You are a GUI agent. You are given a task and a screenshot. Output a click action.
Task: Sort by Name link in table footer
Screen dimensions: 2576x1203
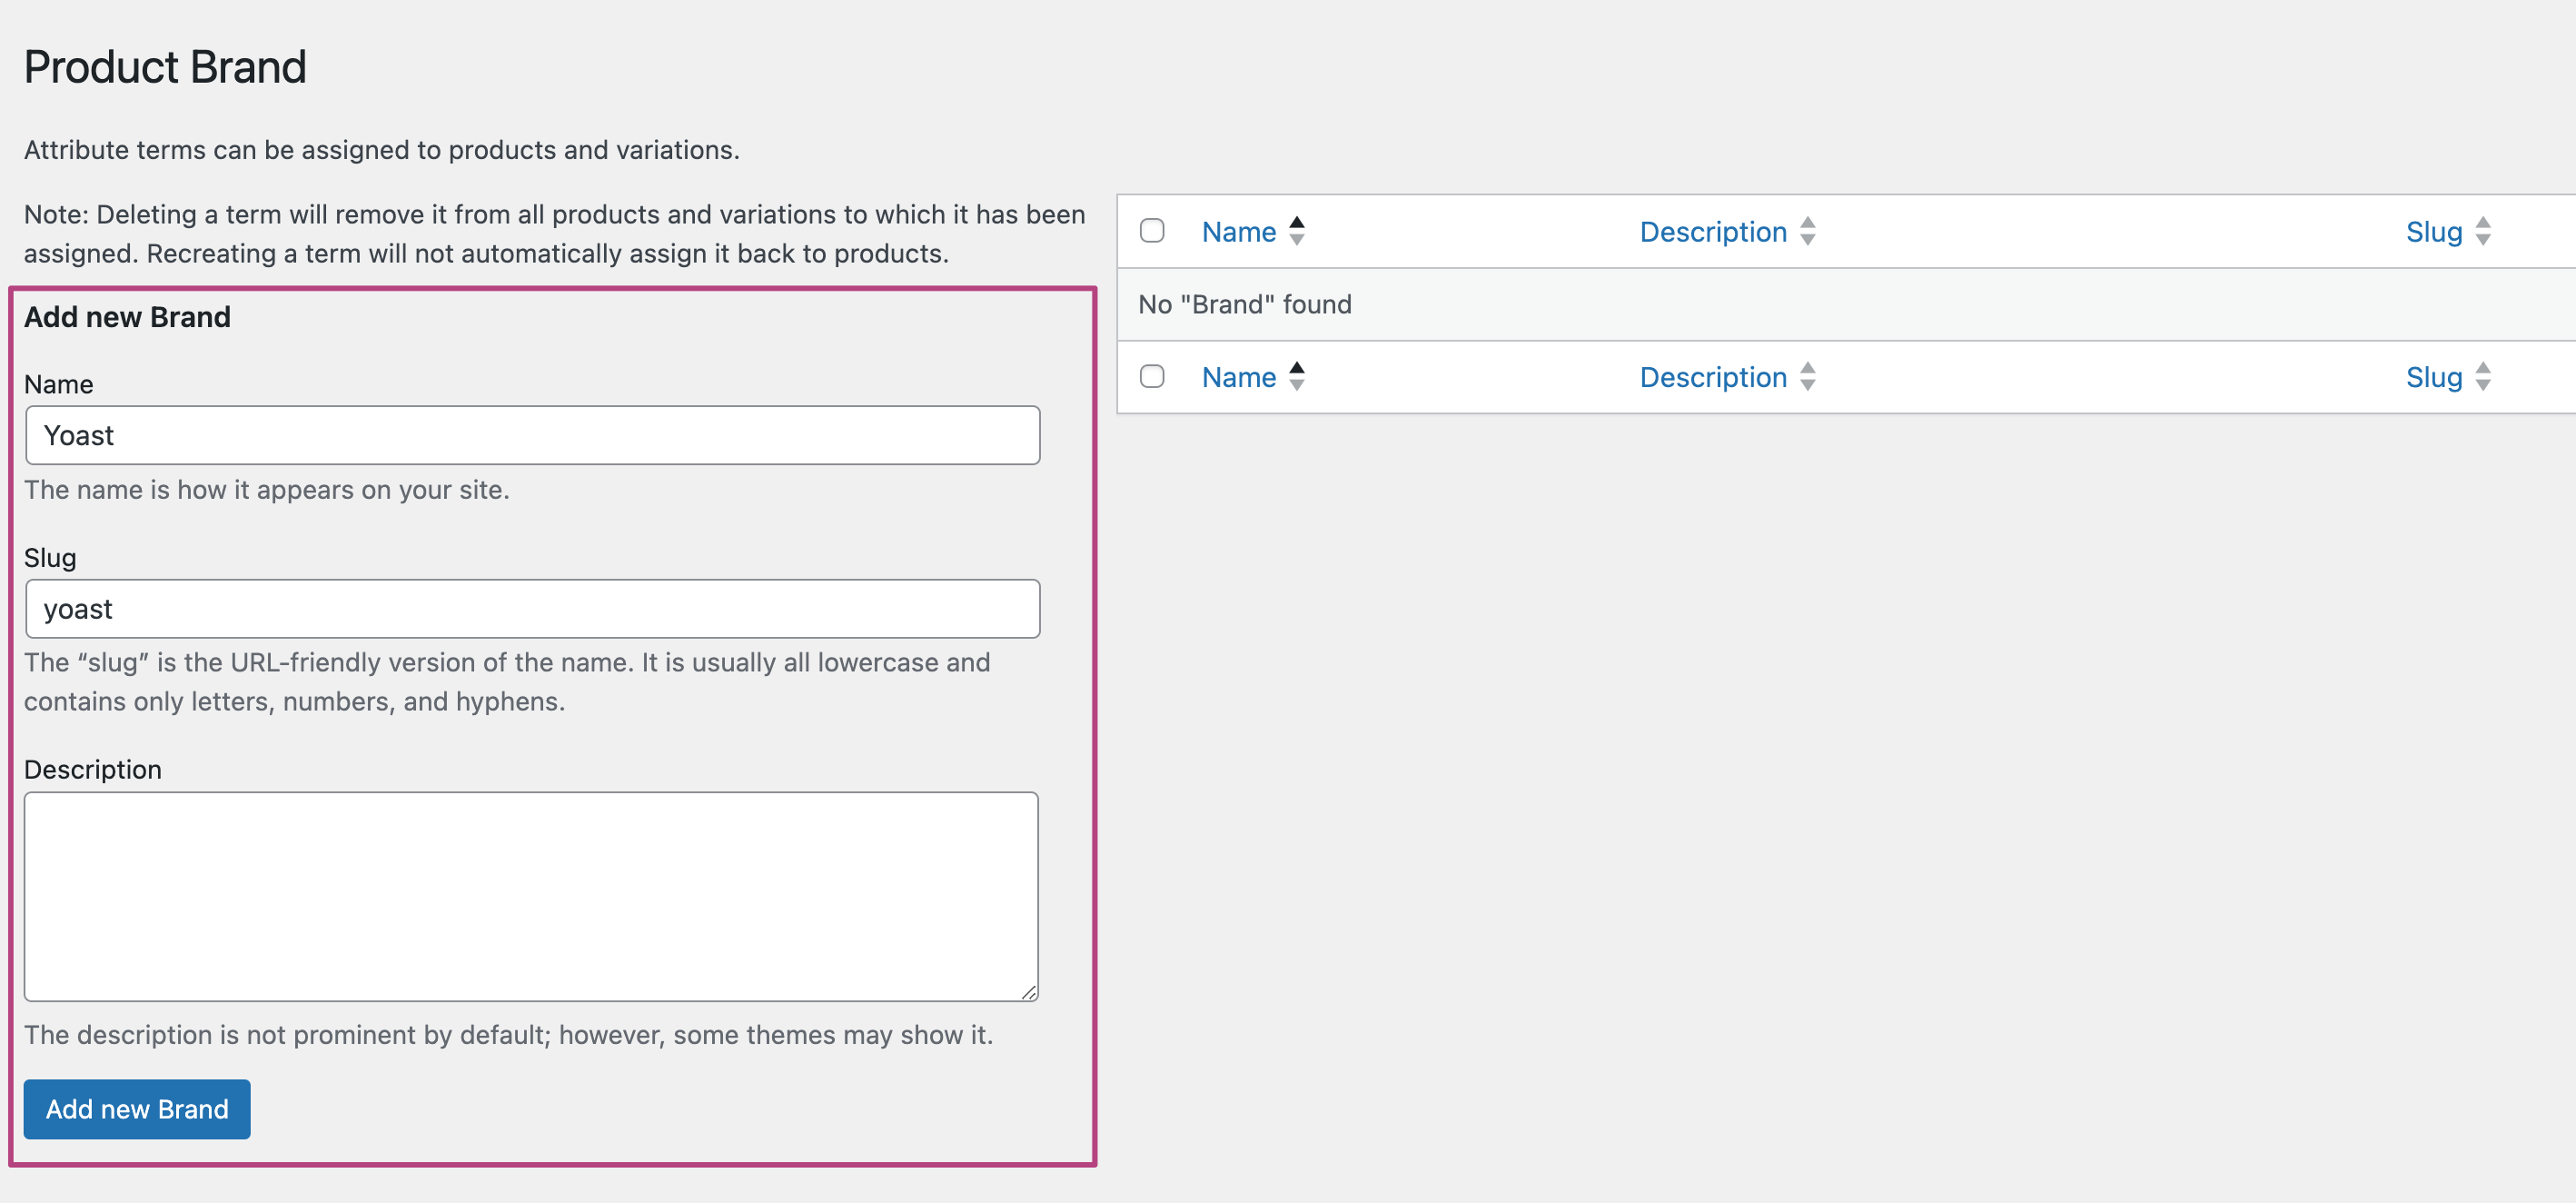(1238, 377)
